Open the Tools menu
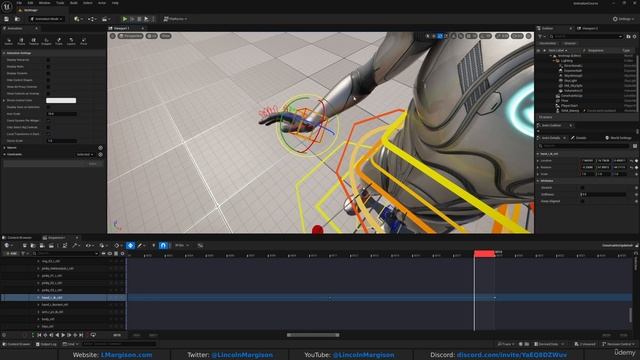 point(60,3)
